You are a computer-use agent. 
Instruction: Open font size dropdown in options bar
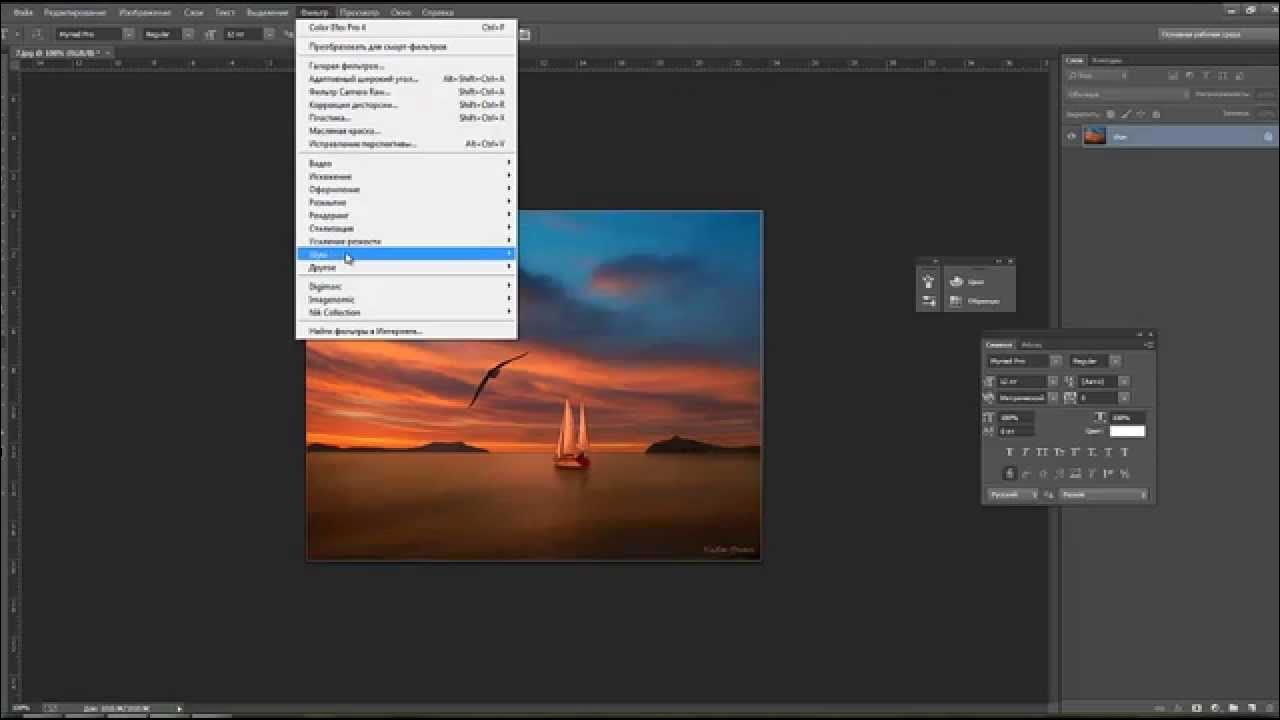tap(269, 34)
